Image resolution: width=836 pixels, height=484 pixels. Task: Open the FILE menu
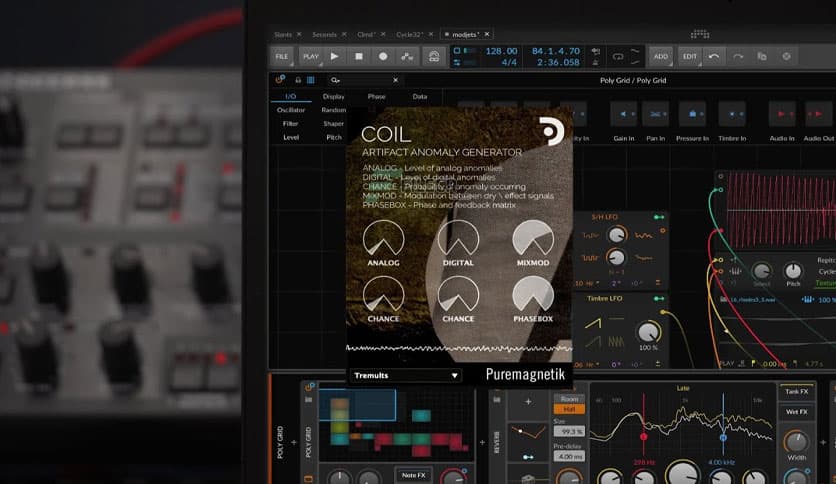[282, 57]
